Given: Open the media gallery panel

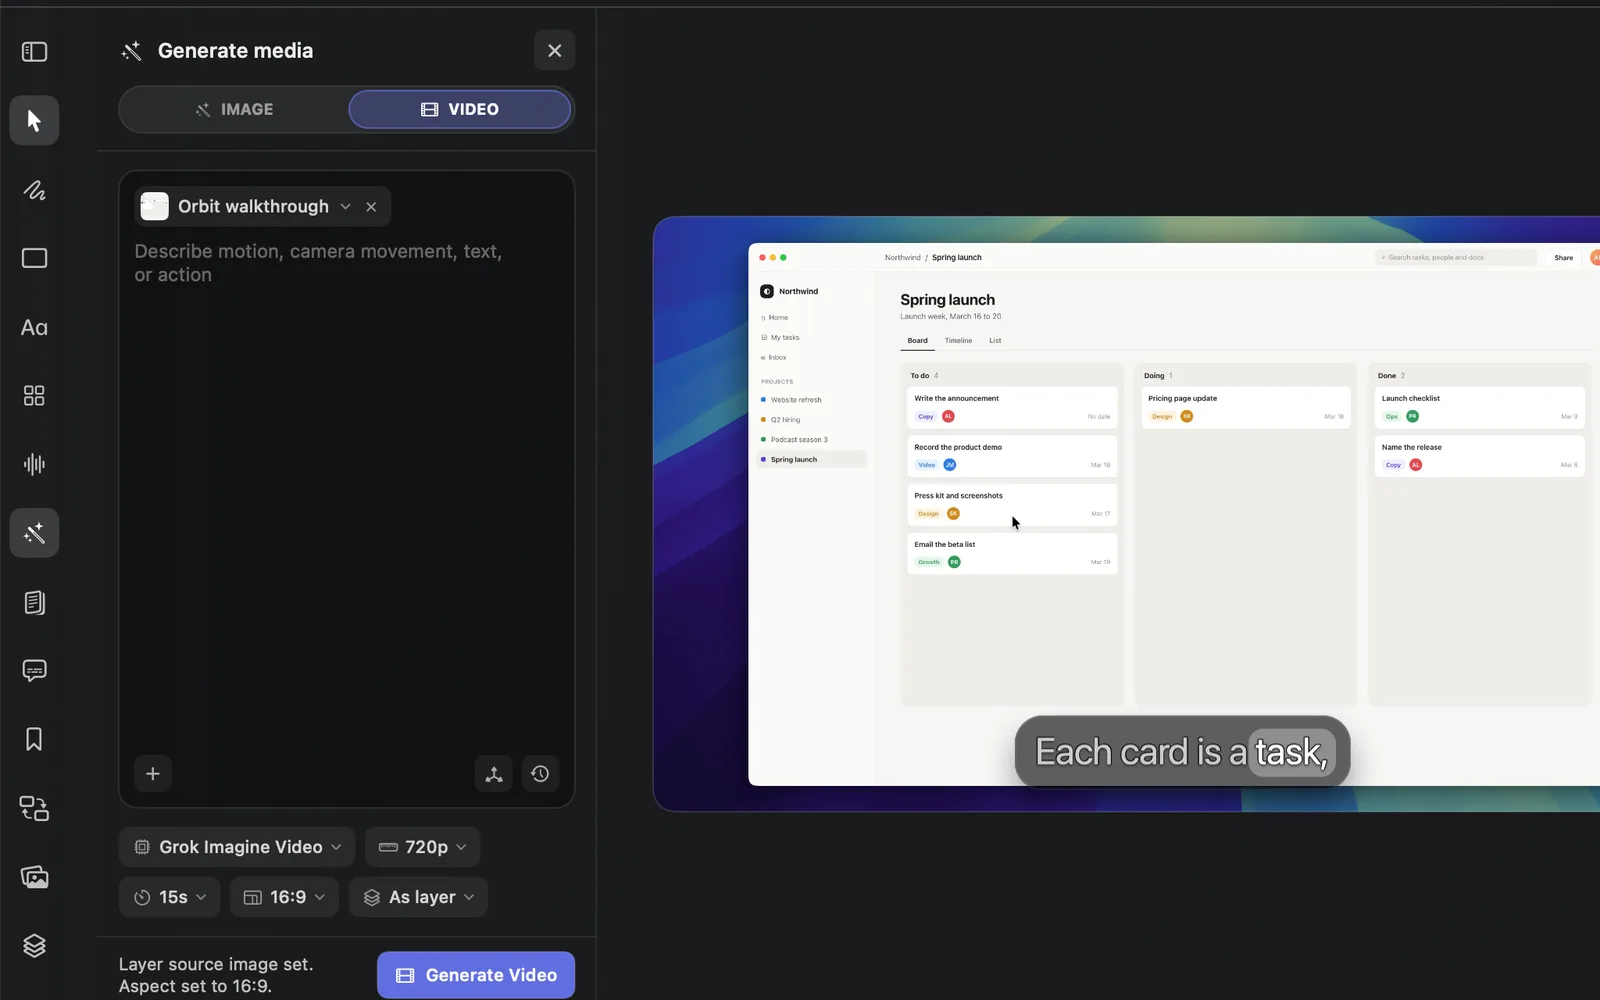Looking at the screenshot, I should coord(34,877).
